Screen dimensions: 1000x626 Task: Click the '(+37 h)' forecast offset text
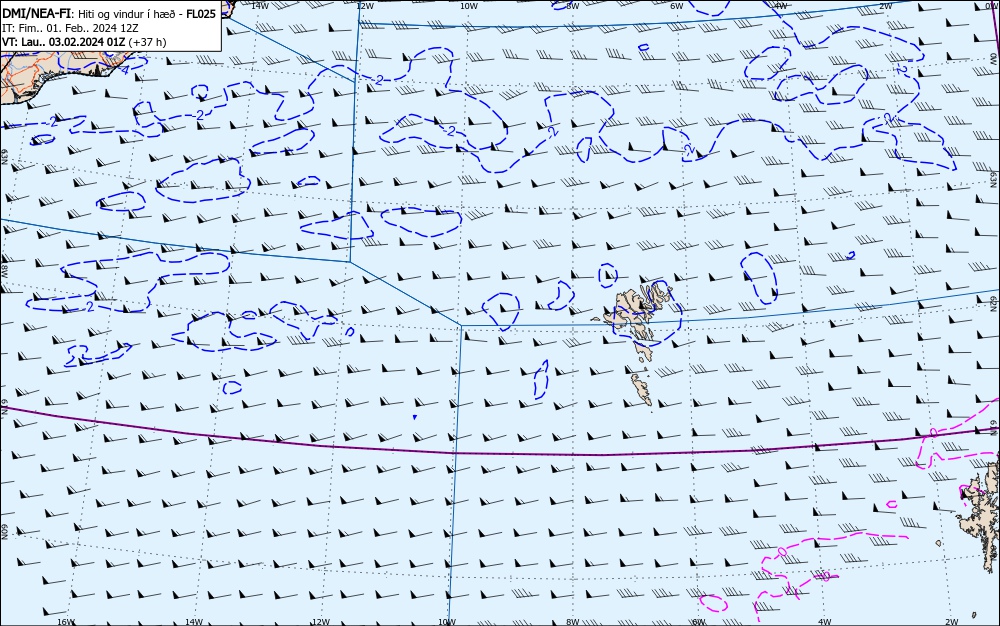pos(147,42)
